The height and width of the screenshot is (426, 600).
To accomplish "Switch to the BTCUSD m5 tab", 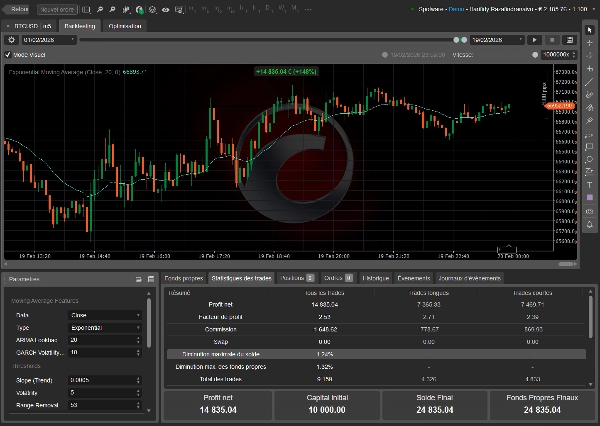I will (29, 26).
